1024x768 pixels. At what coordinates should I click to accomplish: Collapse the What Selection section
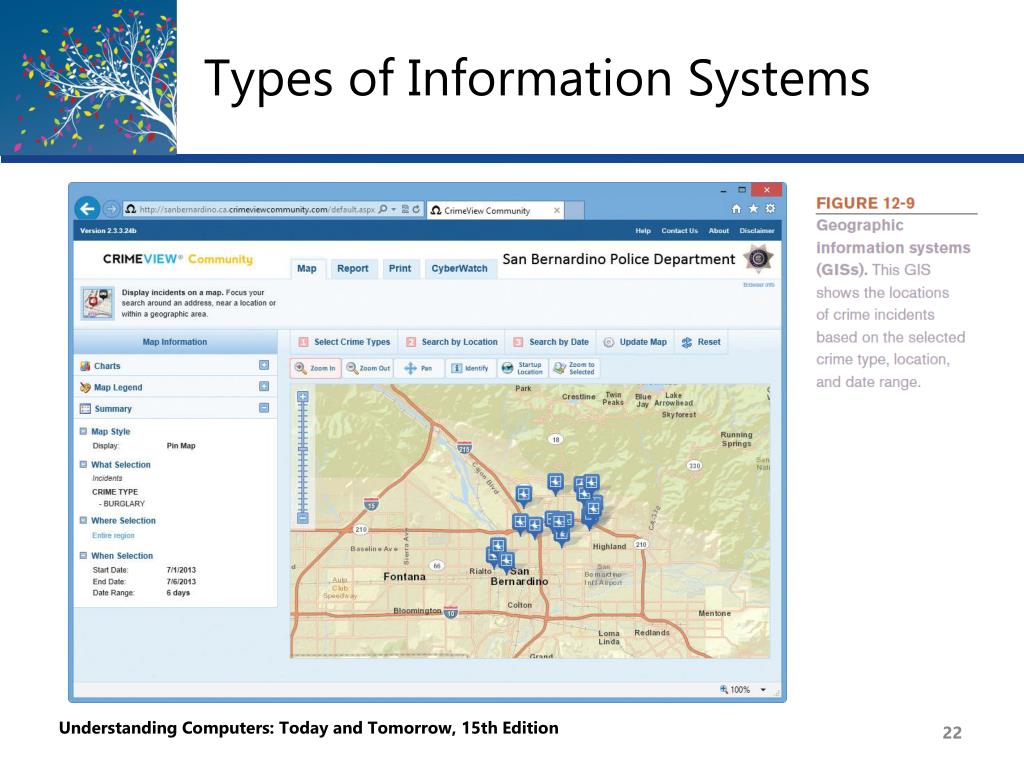[x=83, y=465]
